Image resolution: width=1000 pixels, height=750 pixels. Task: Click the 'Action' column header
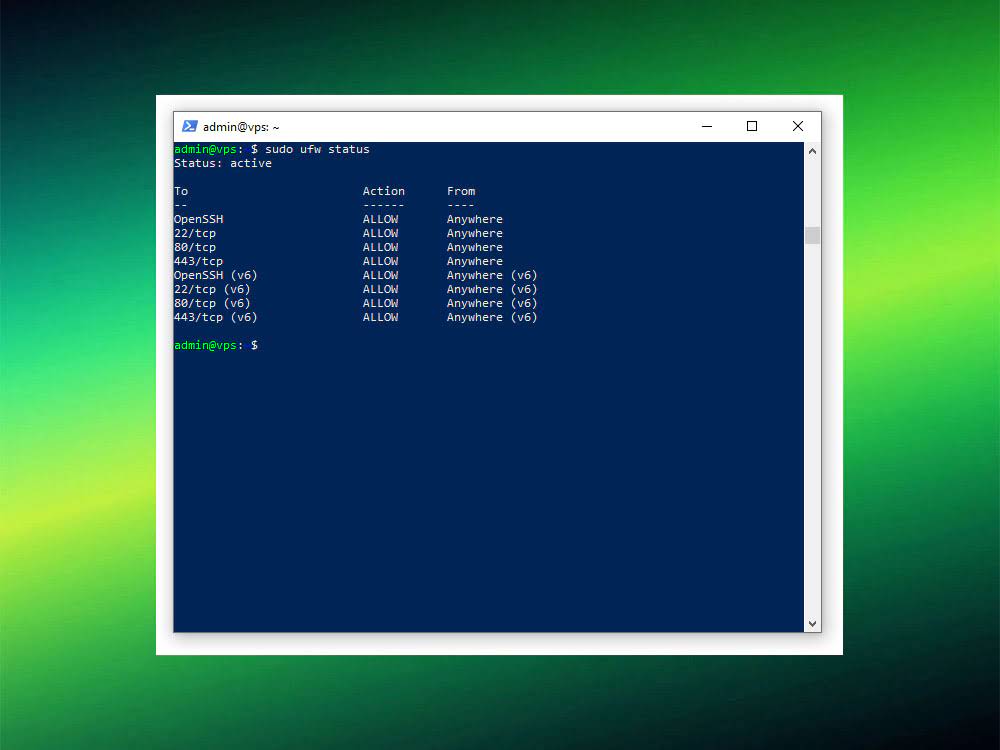pyautogui.click(x=383, y=191)
